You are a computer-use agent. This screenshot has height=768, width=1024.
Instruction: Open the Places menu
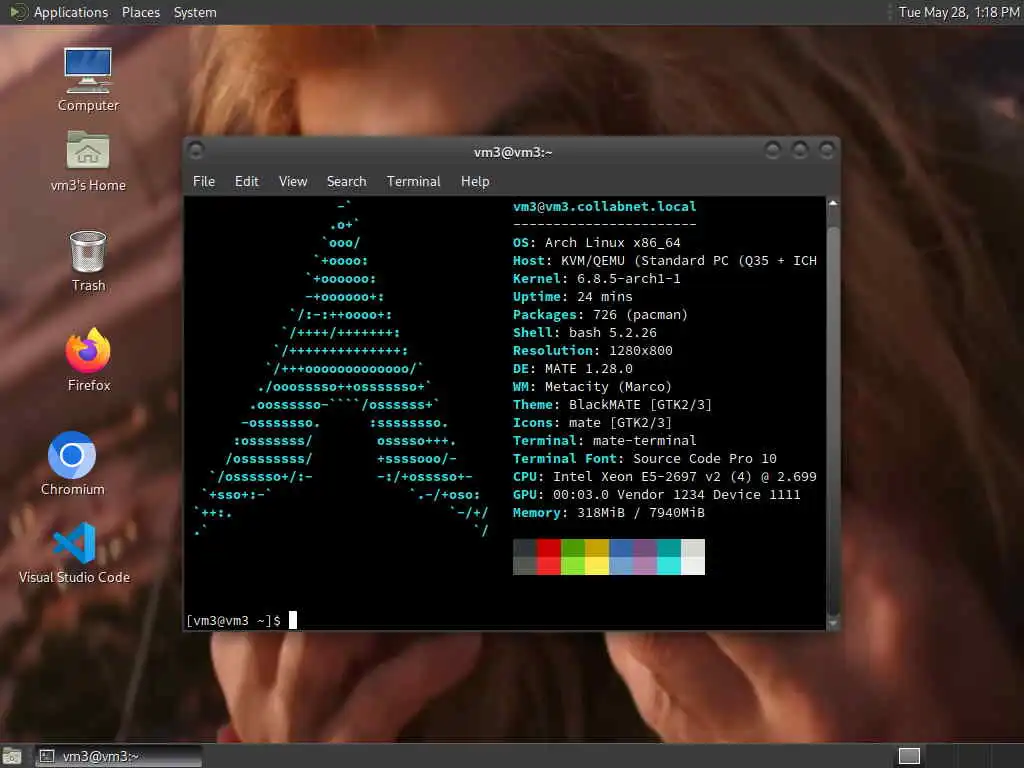pos(140,12)
